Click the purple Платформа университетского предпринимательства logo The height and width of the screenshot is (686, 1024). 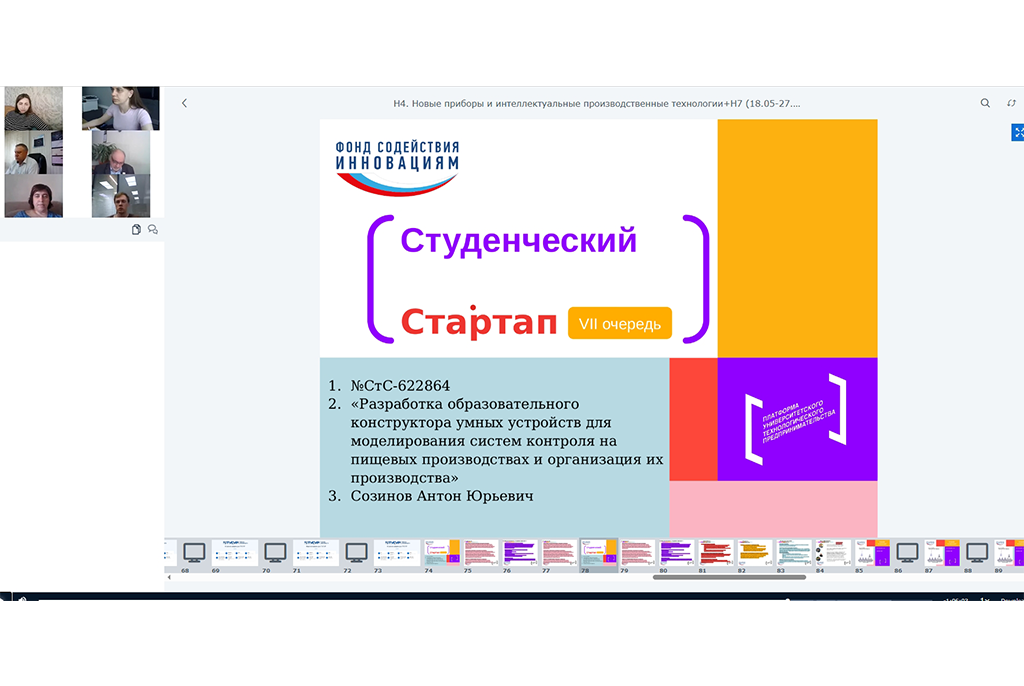[797, 419]
